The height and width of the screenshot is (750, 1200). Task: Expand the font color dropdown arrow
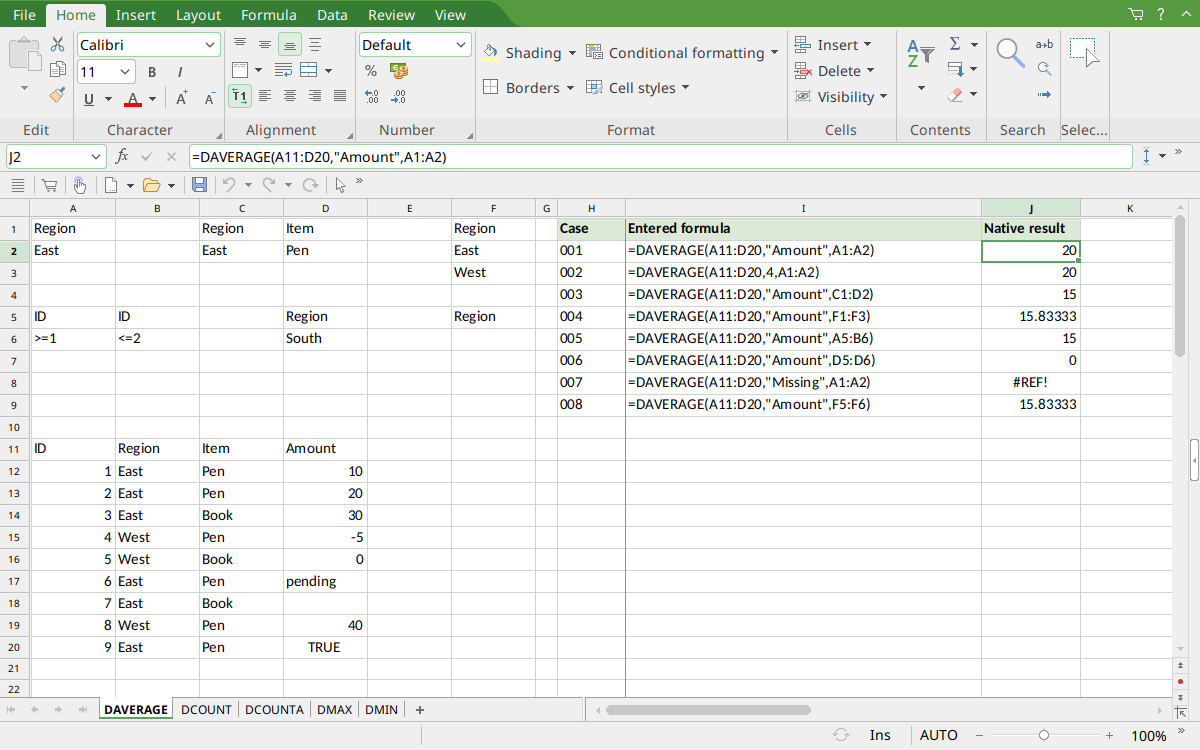tap(152, 99)
